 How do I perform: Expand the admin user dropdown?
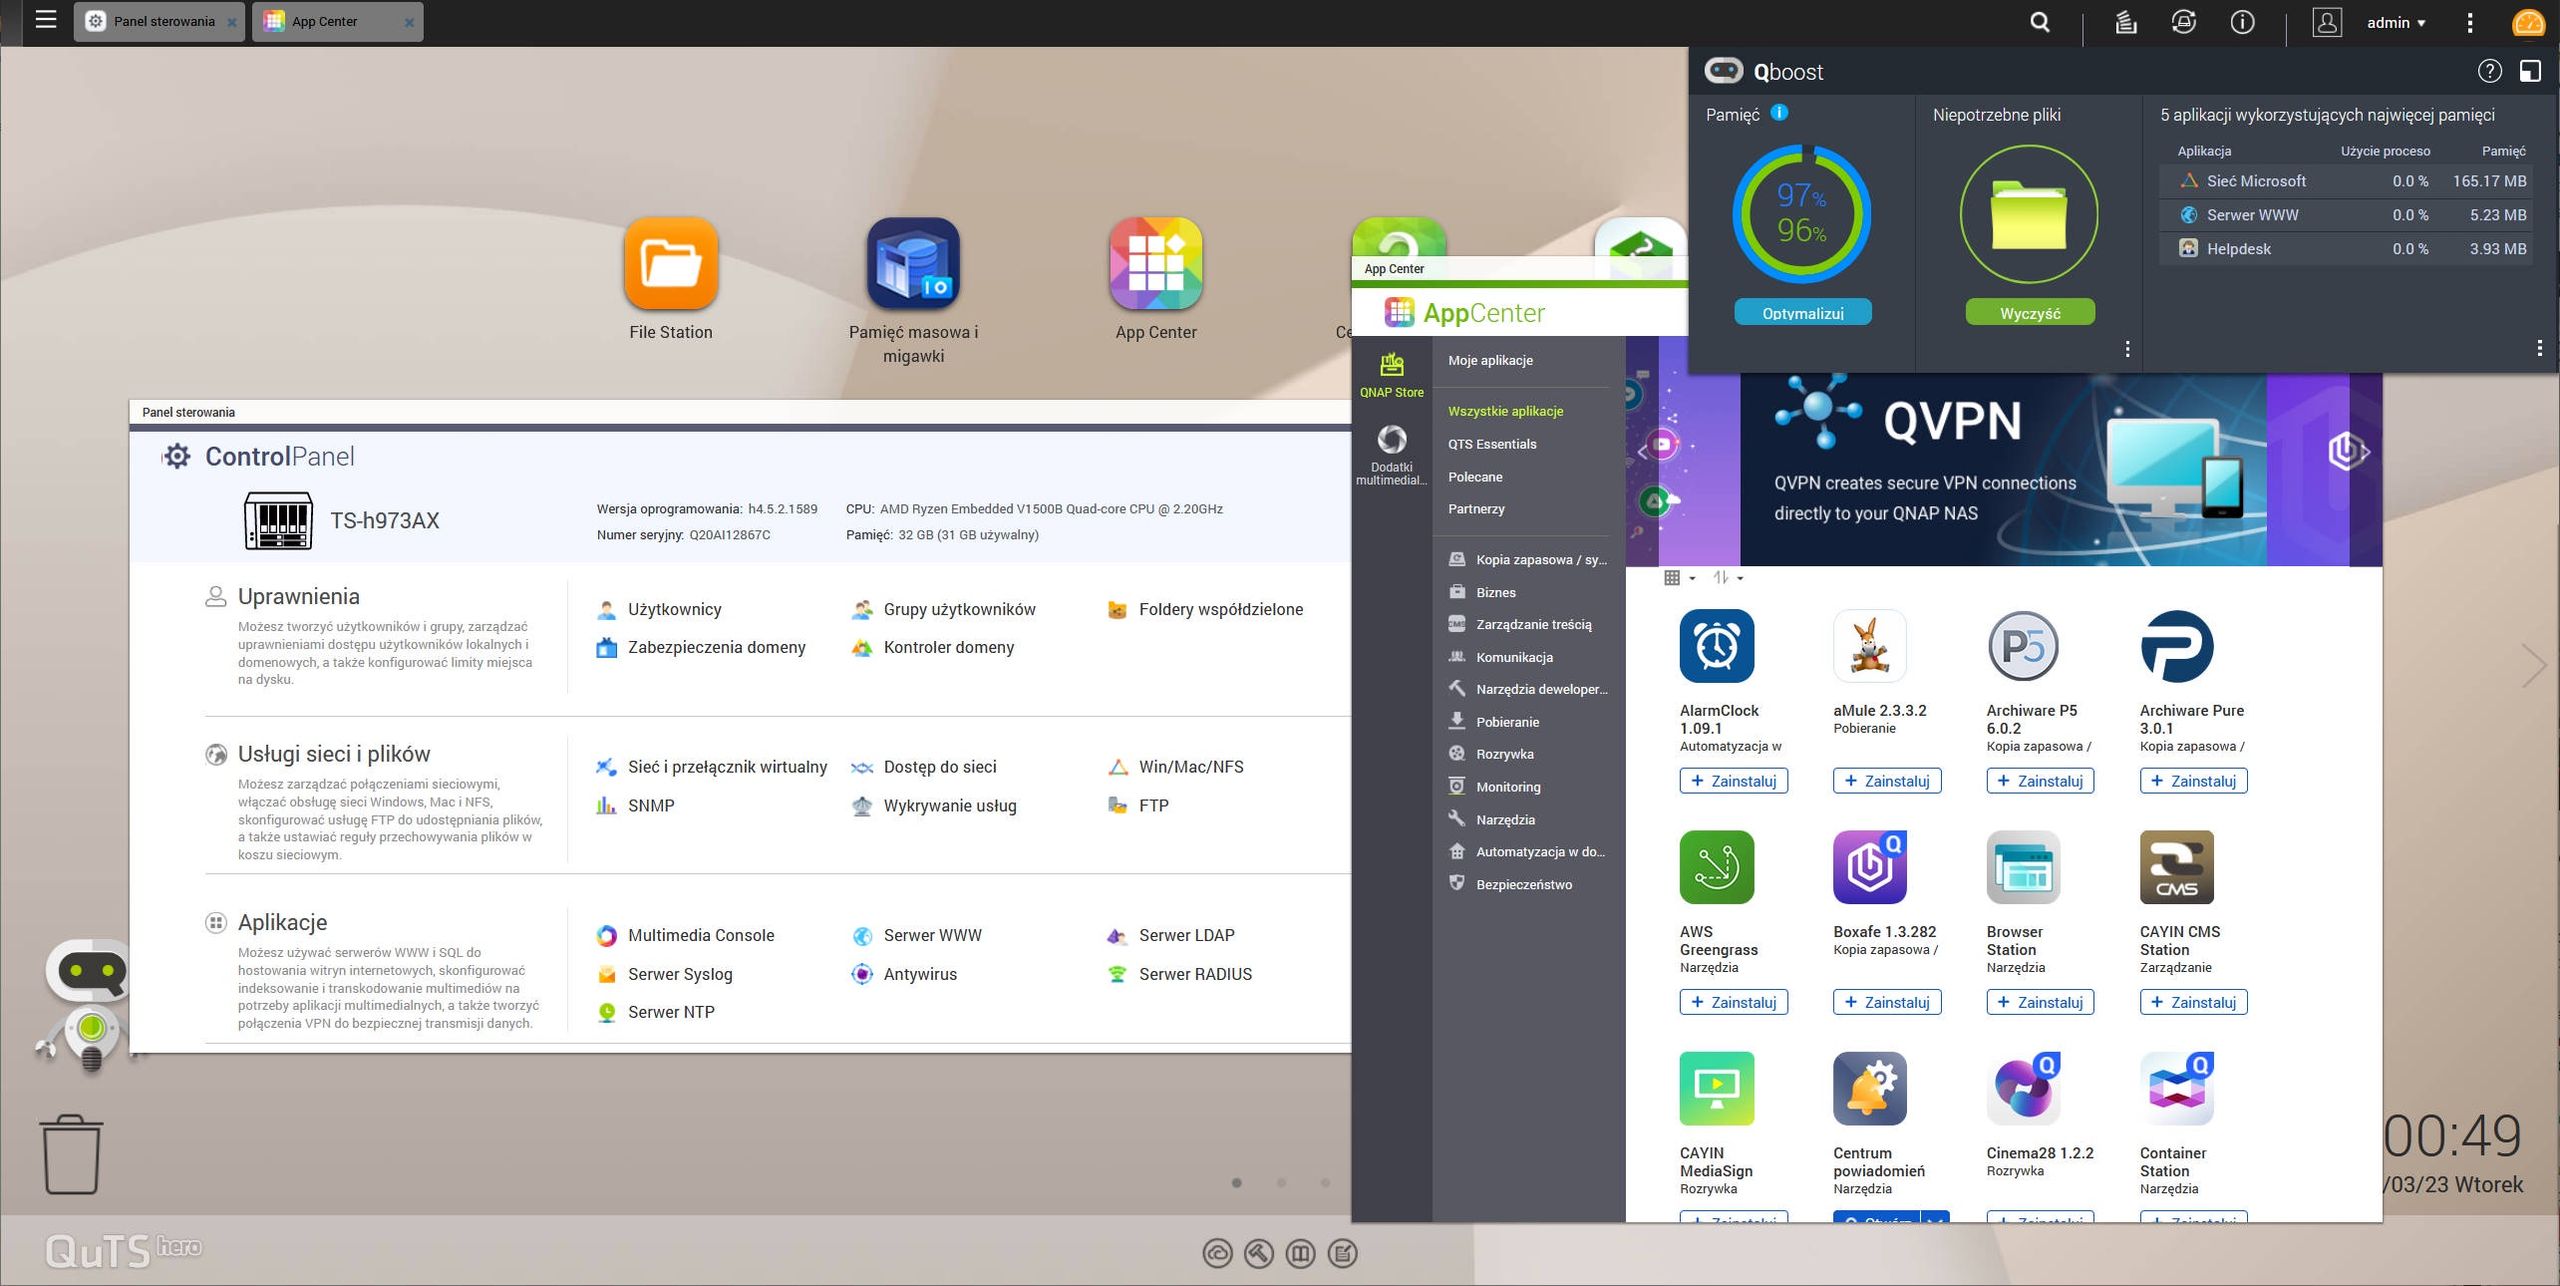pyautogui.click(x=2396, y=22)
